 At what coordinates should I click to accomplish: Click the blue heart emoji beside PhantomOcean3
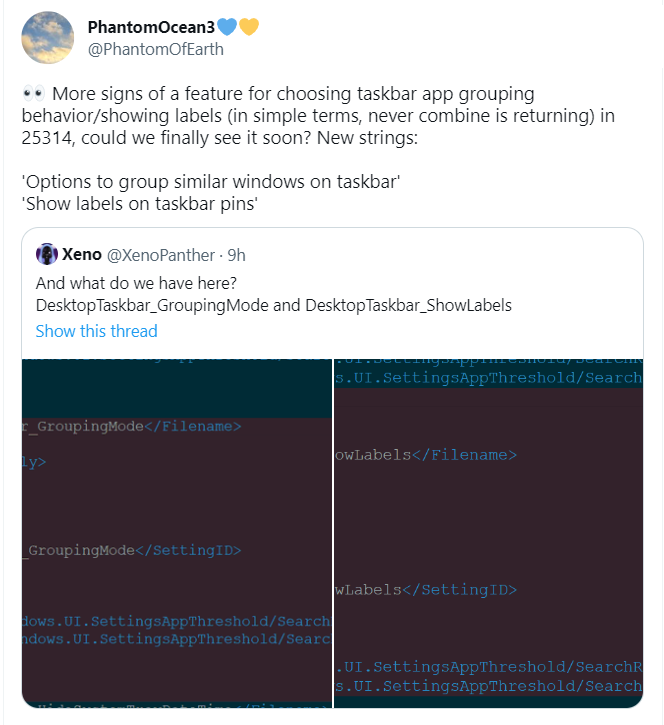pos(229,27)
